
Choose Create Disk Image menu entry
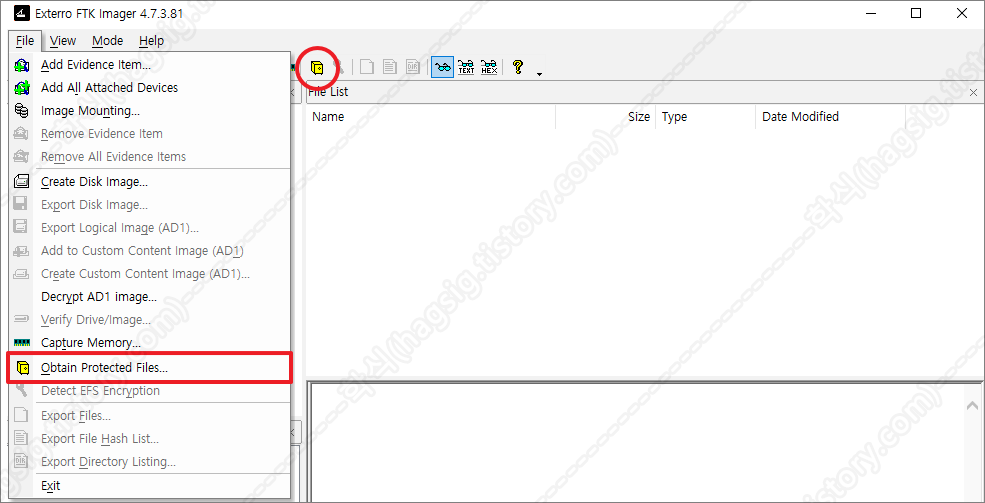pos(150,182)
